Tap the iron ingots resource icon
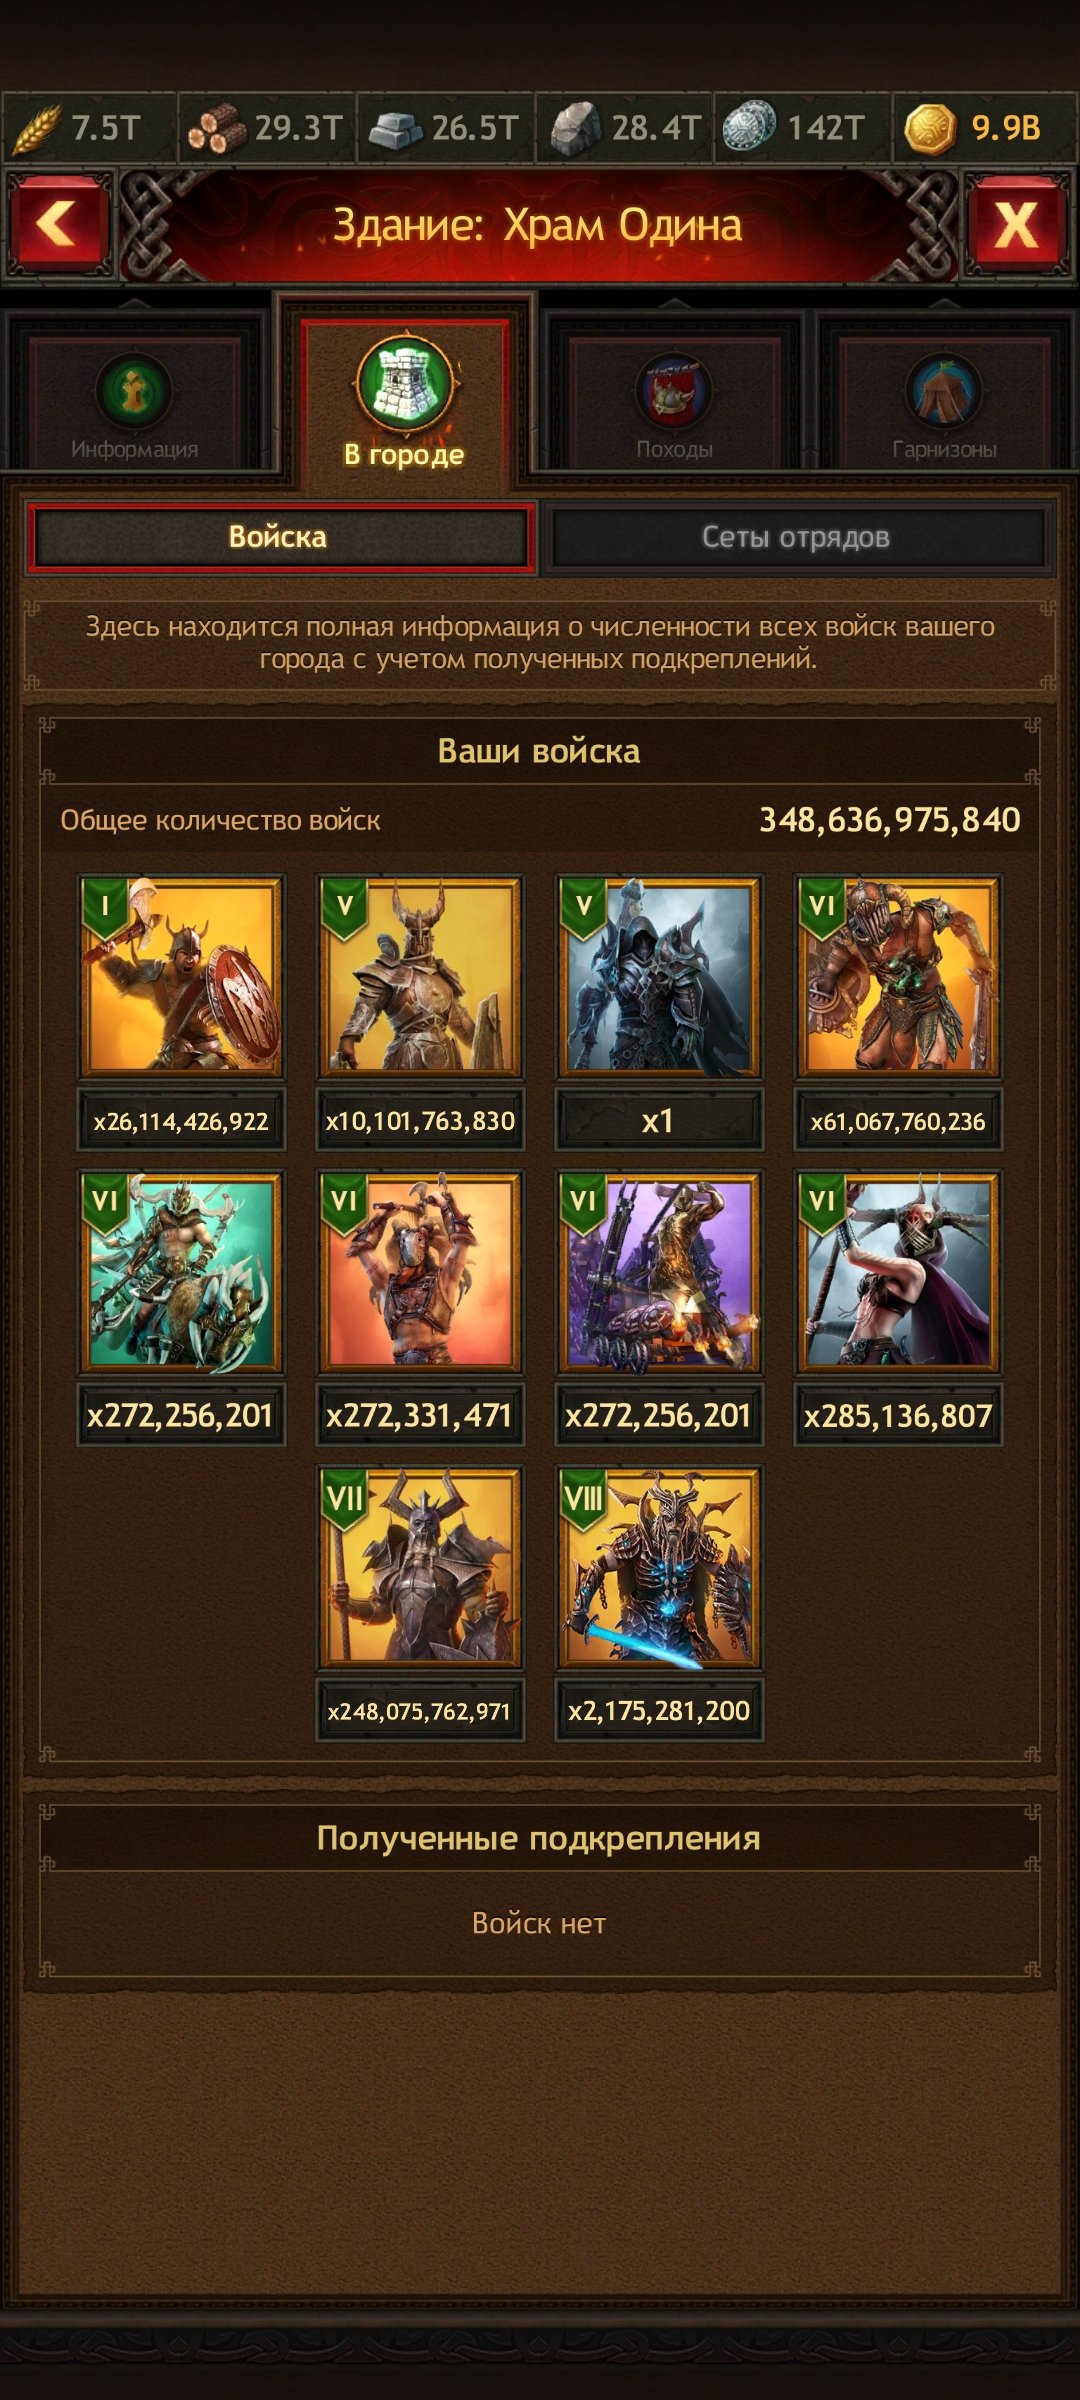The width and height of the screenshot is (1080, 2400). pyautogui.click(x=396, y=128)
